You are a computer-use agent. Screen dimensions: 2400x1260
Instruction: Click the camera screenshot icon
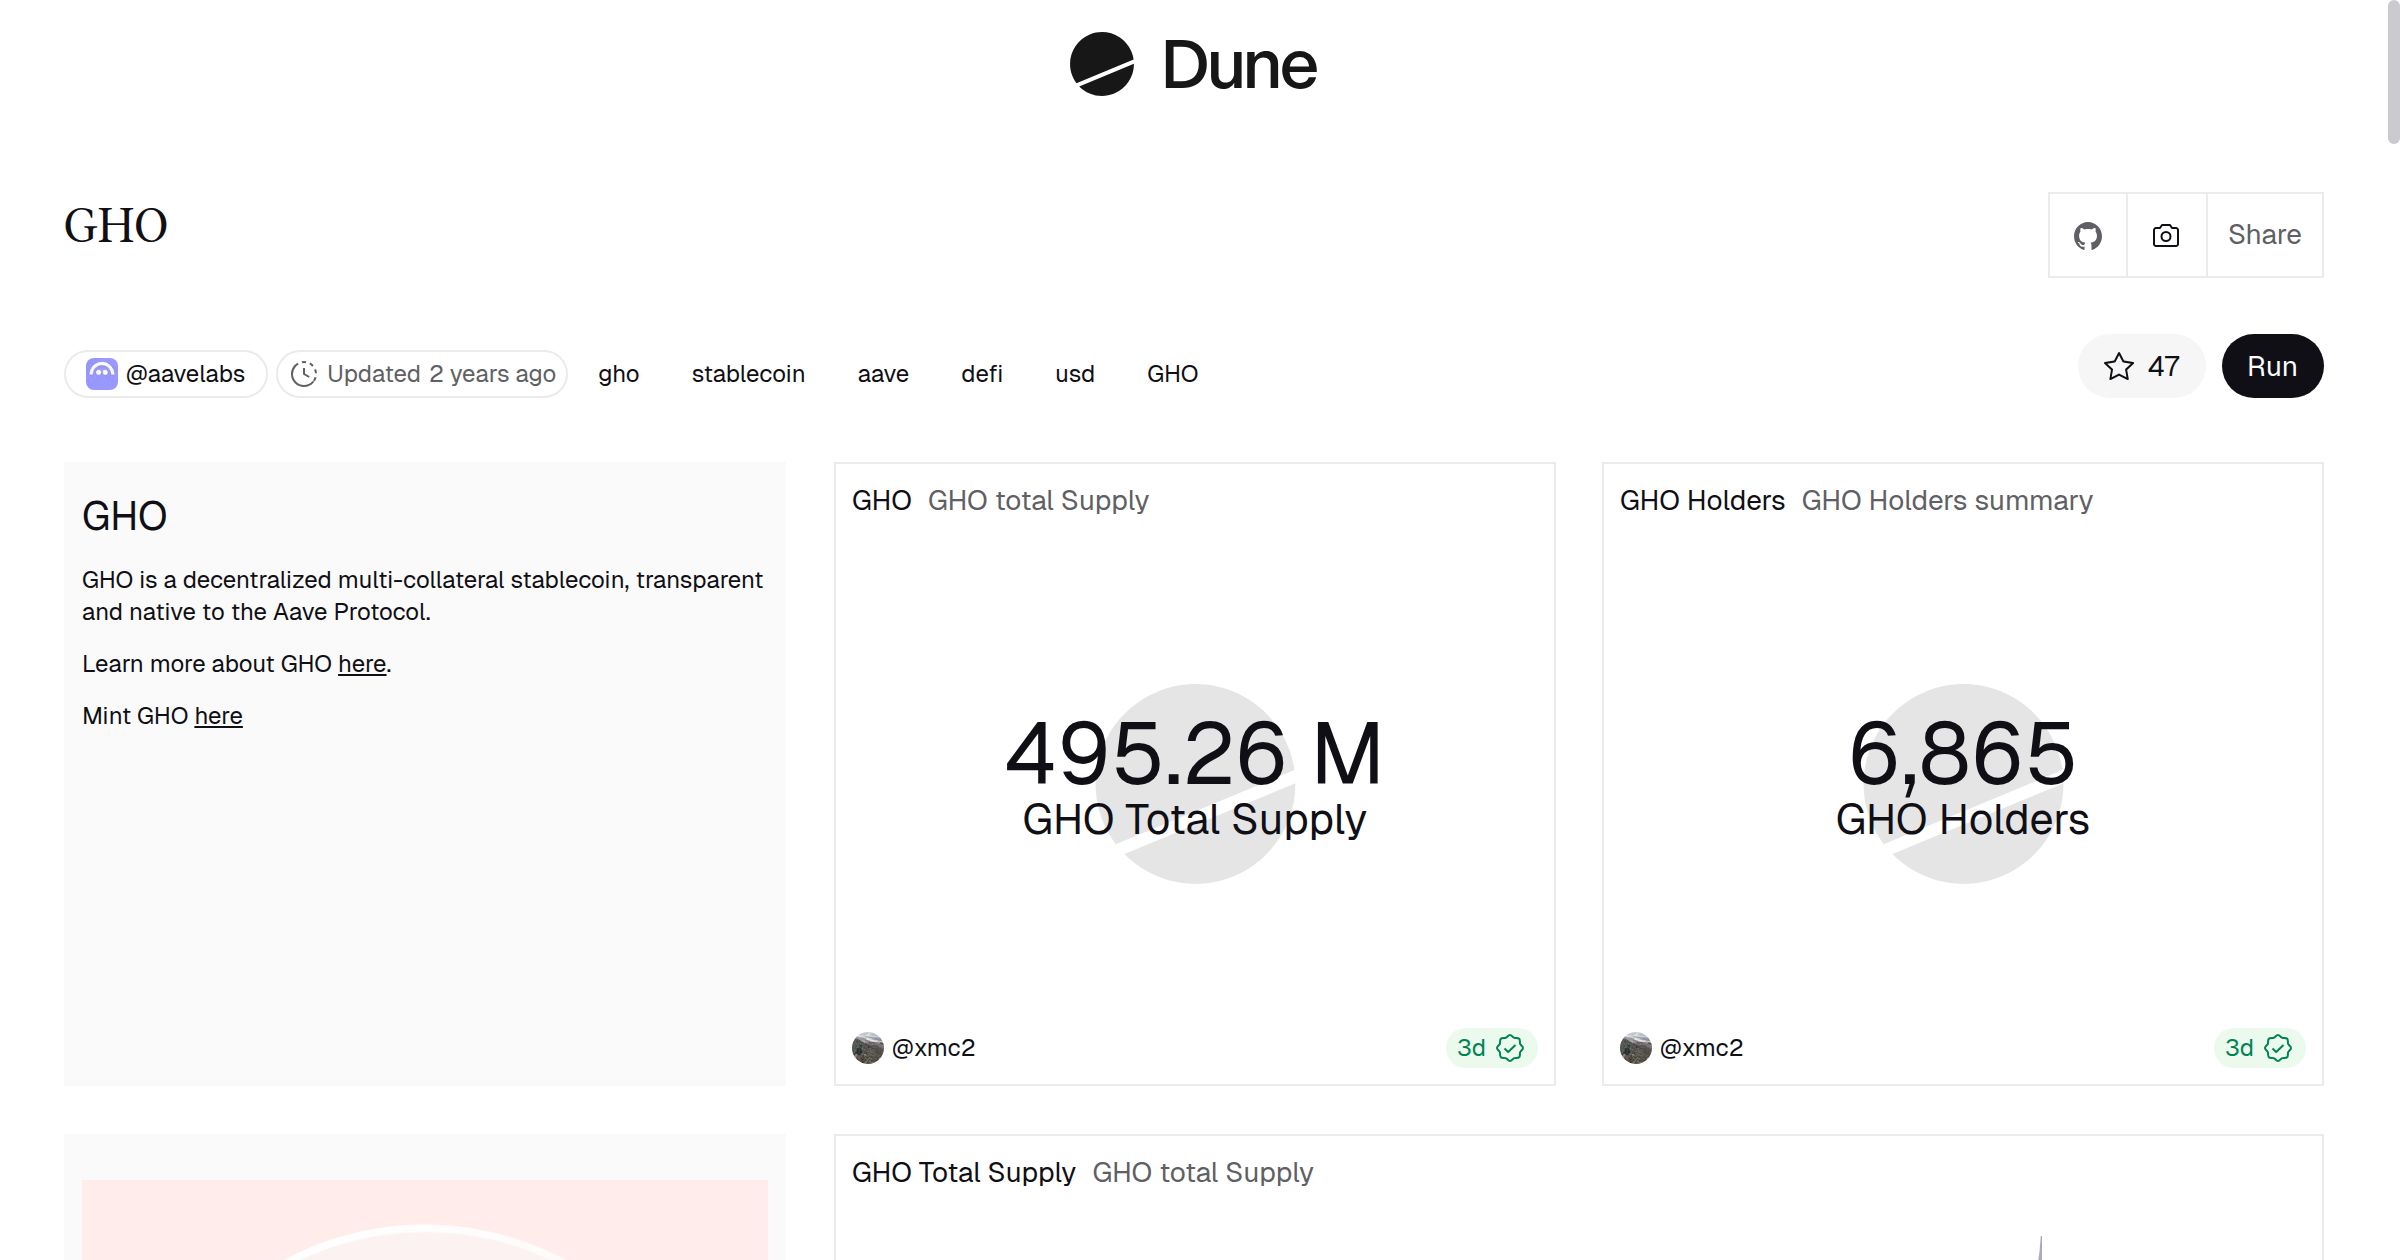pos(2166,236)
